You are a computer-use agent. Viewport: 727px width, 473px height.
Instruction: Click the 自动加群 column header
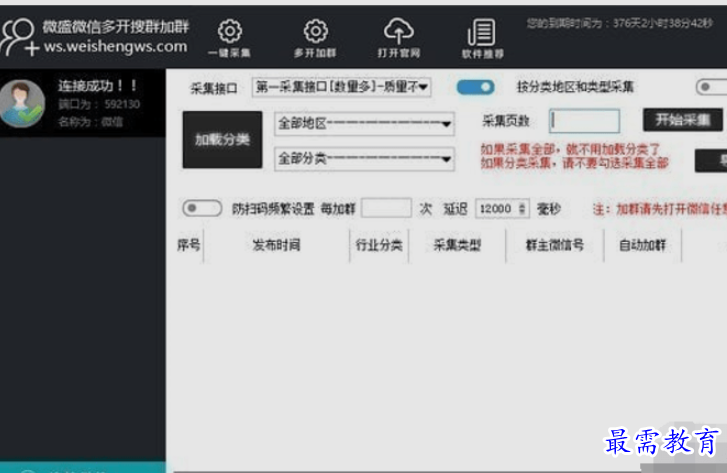click(x=643, y=245)
